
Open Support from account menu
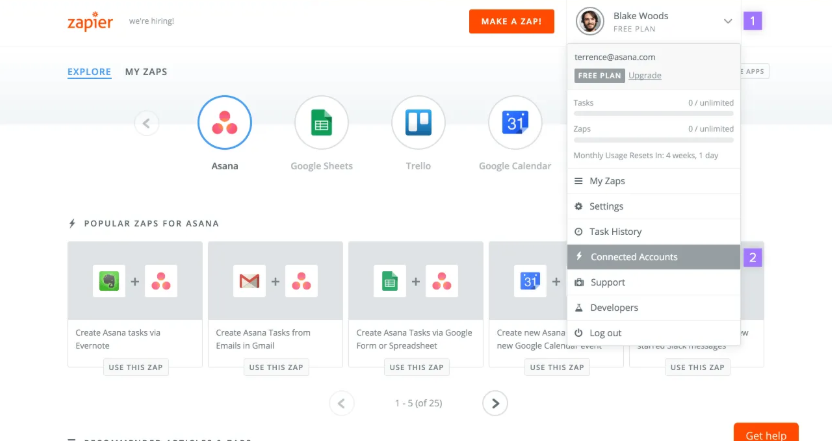(x=653, y=282)
